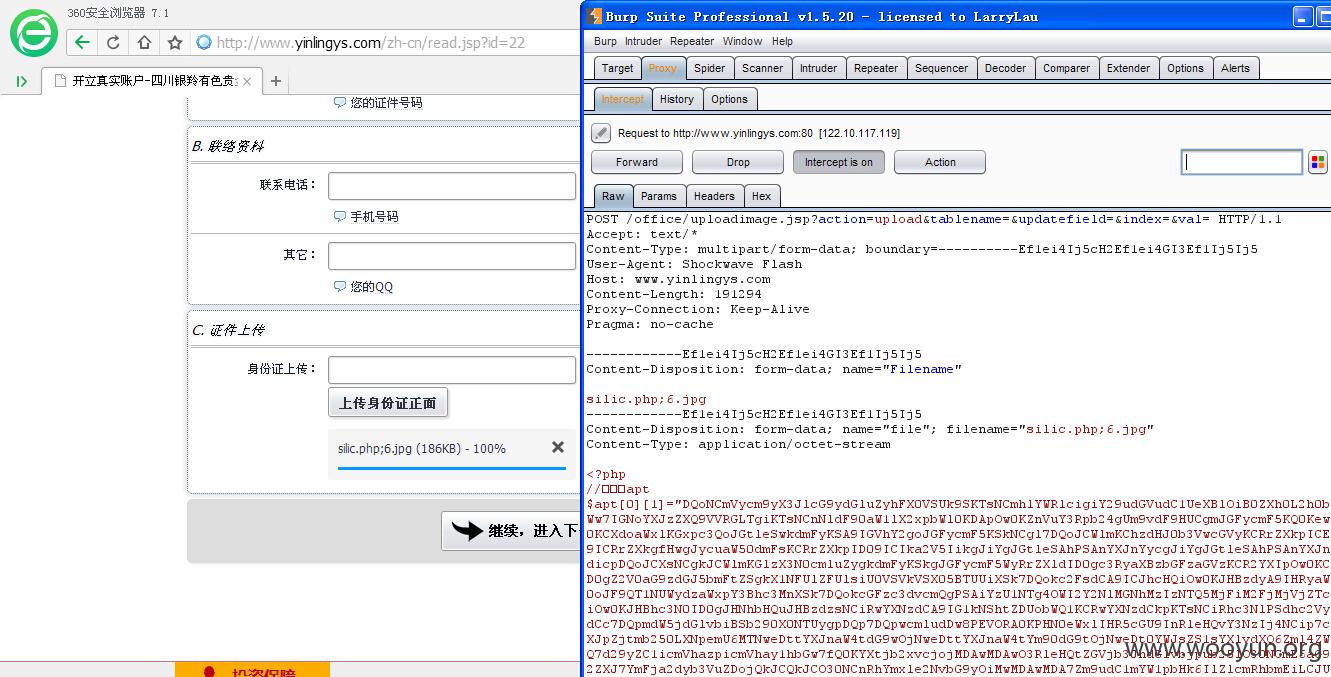Click the POST /office/uploadimage.jsp request line
Image resolution: width=1331 pixels, height=677 pixels.
coord(934,219)
